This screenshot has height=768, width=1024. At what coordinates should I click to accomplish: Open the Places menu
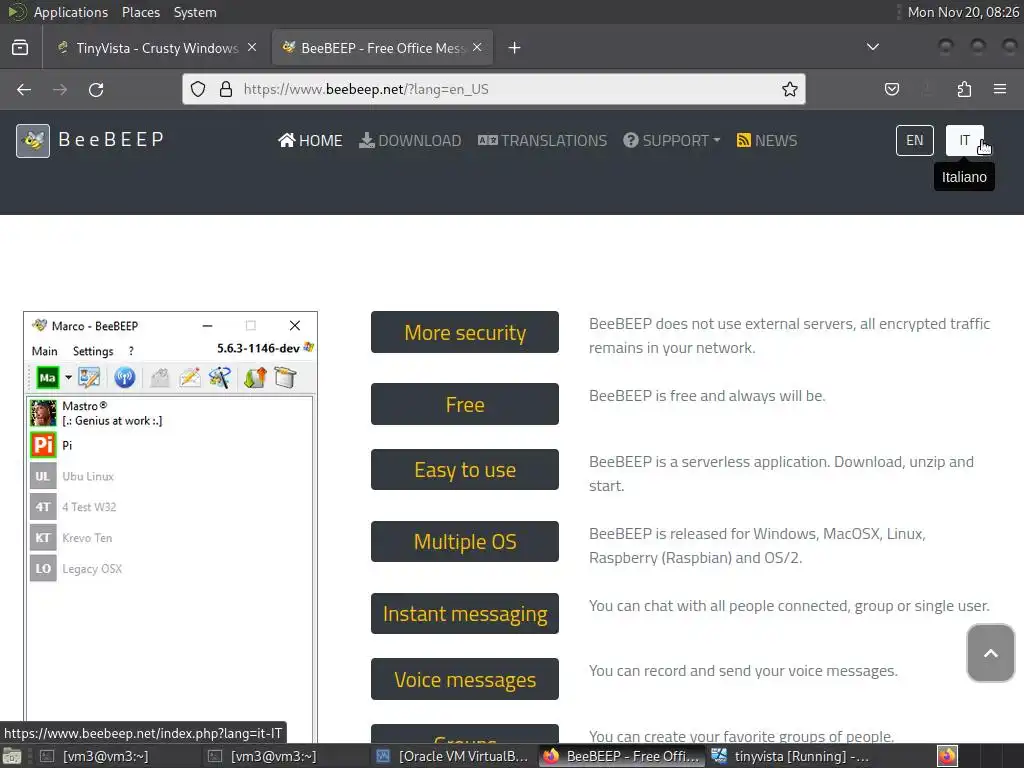pyautogui.click(x=140, y=12)
